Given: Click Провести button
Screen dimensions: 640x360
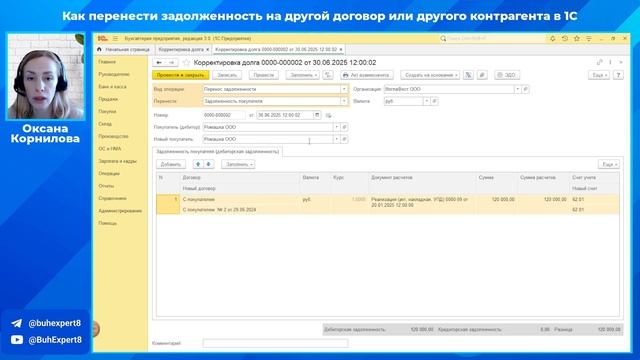Looking at the screenshot, I should tap(264, 75).
